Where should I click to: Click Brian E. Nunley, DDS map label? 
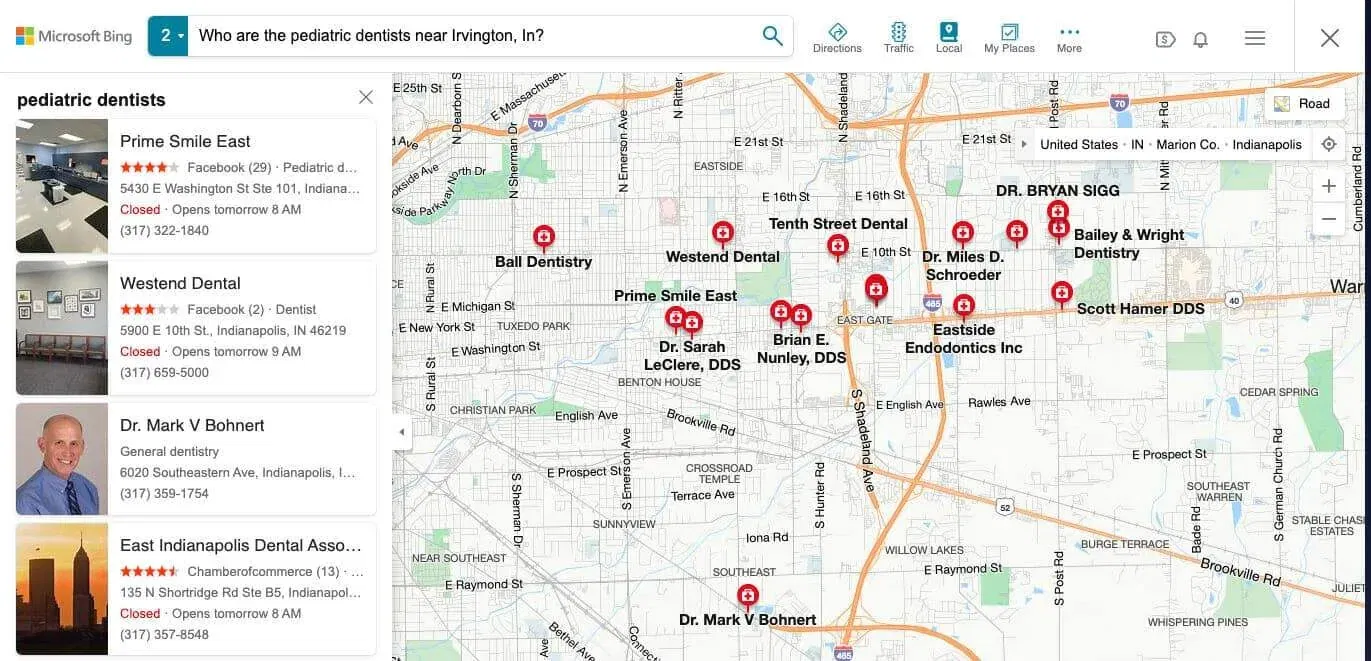801,348
